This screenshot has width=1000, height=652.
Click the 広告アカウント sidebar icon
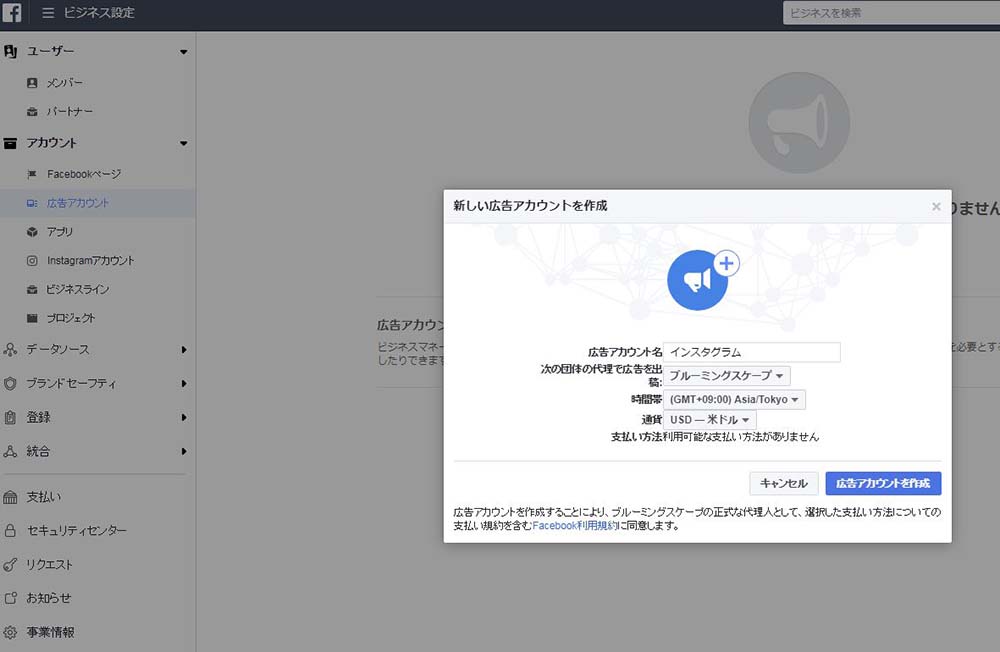pos(32,203)
